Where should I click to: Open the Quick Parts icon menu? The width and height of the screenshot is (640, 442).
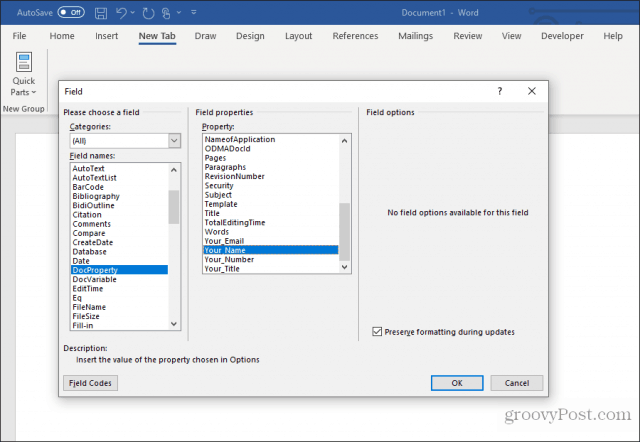[x=24, y=74]
